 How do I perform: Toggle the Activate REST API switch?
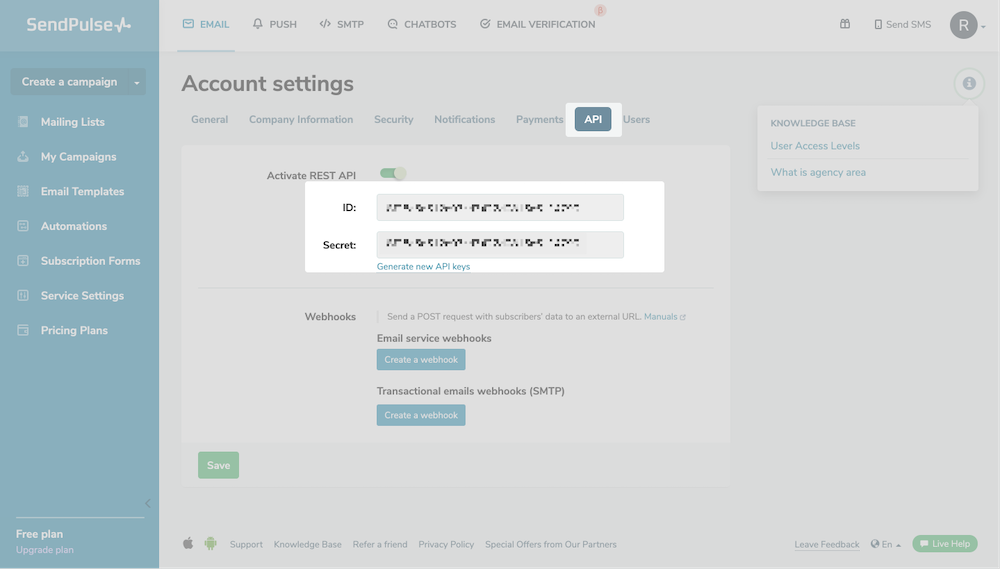(x=392, y=174)
